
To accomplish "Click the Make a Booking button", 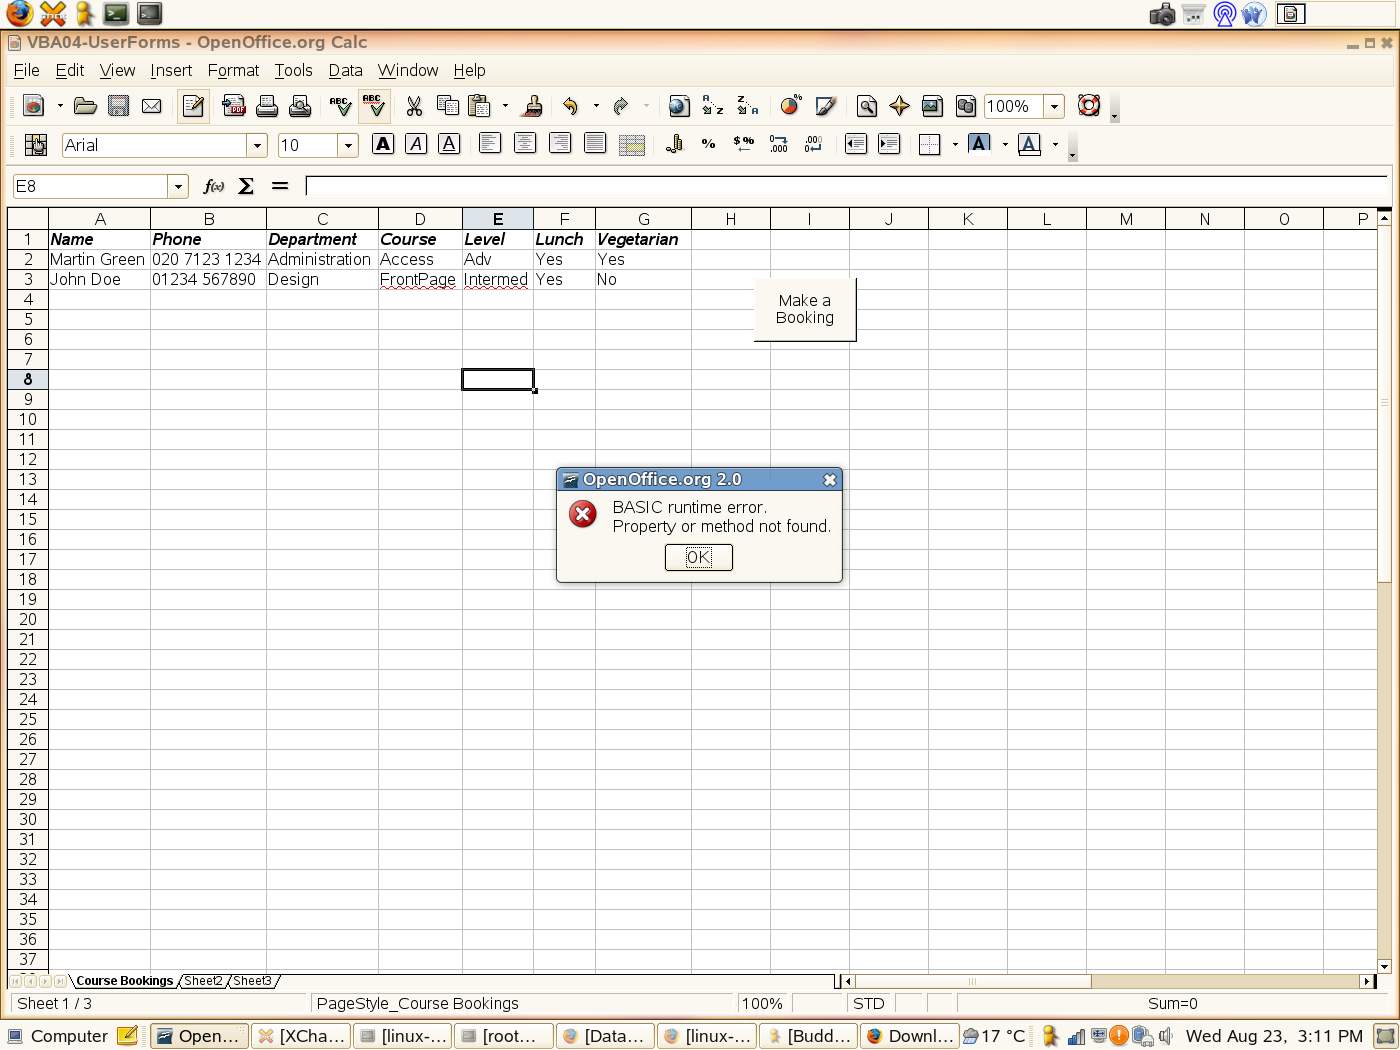I will 805,309.
